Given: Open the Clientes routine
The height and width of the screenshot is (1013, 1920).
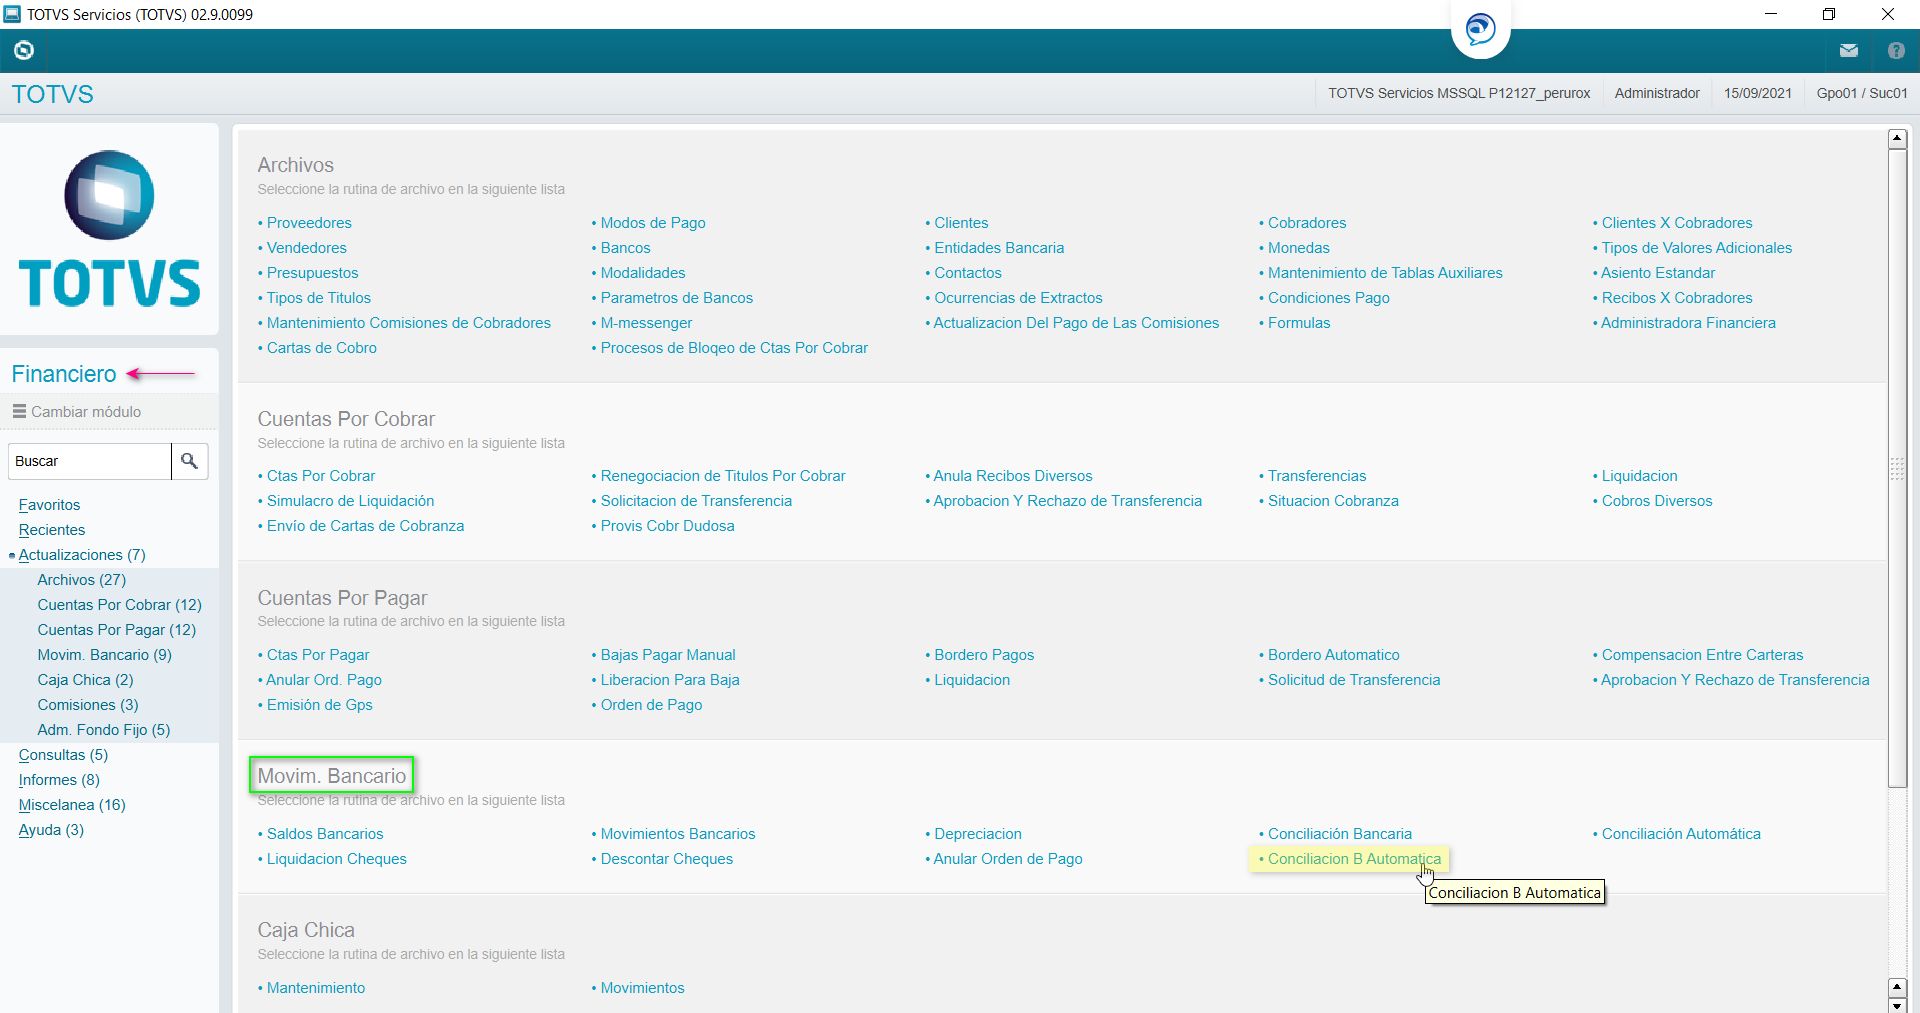Looking at the screenshot, I should coord(961,223).
